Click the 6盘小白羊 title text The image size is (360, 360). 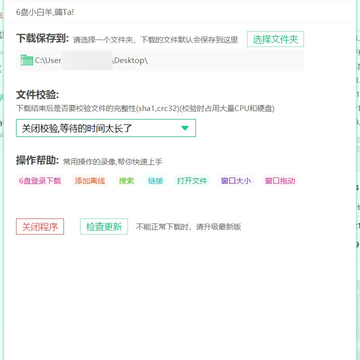click(45, 12)
